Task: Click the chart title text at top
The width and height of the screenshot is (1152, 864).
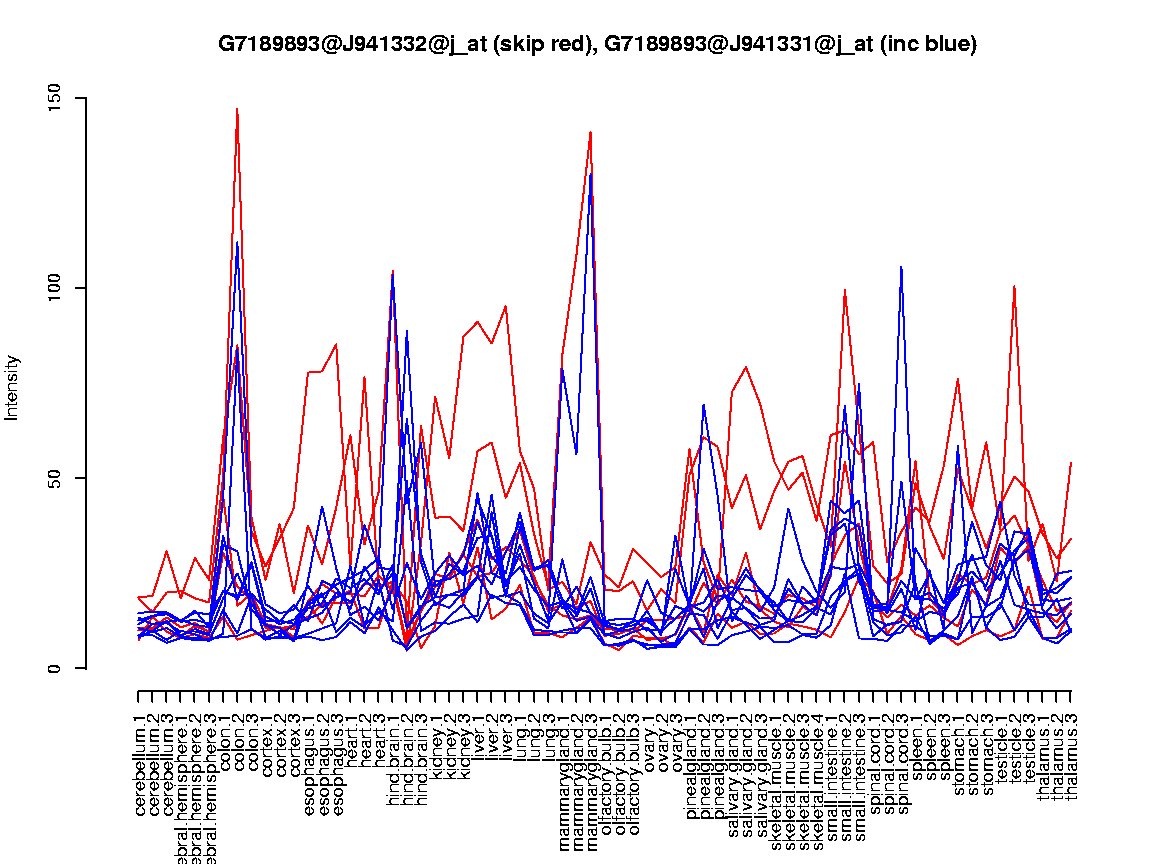Action: (597, 44)
